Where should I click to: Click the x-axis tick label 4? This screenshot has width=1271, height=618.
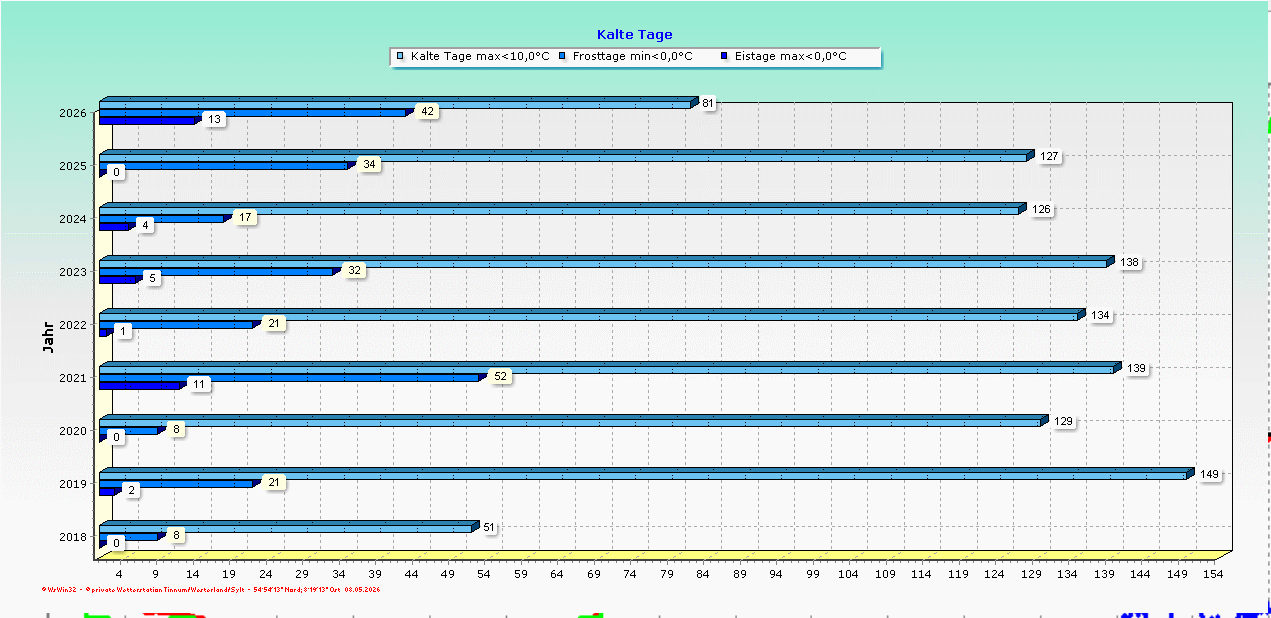119,575
